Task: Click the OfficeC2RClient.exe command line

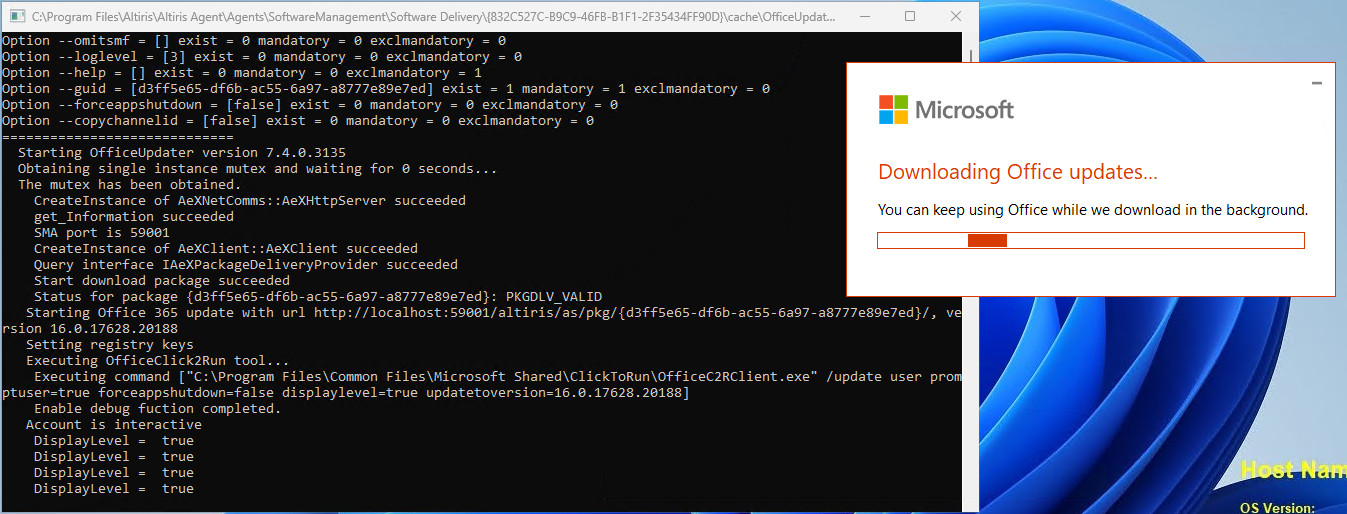Action: (x=482, y=384)
